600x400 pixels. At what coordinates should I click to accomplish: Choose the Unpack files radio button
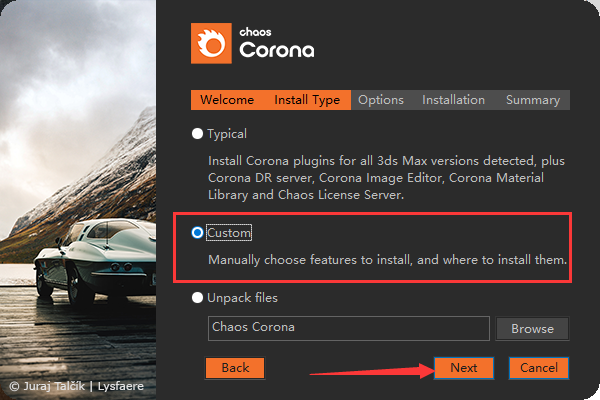(x=197, y=298)
